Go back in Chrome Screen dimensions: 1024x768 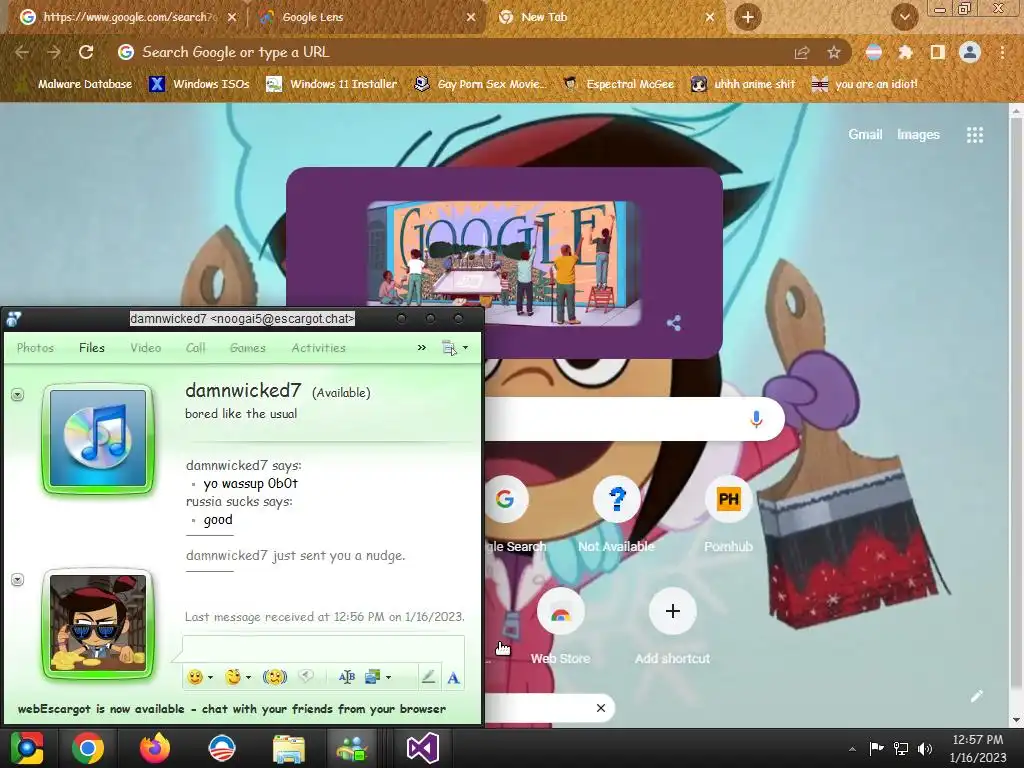pos(22,52)
